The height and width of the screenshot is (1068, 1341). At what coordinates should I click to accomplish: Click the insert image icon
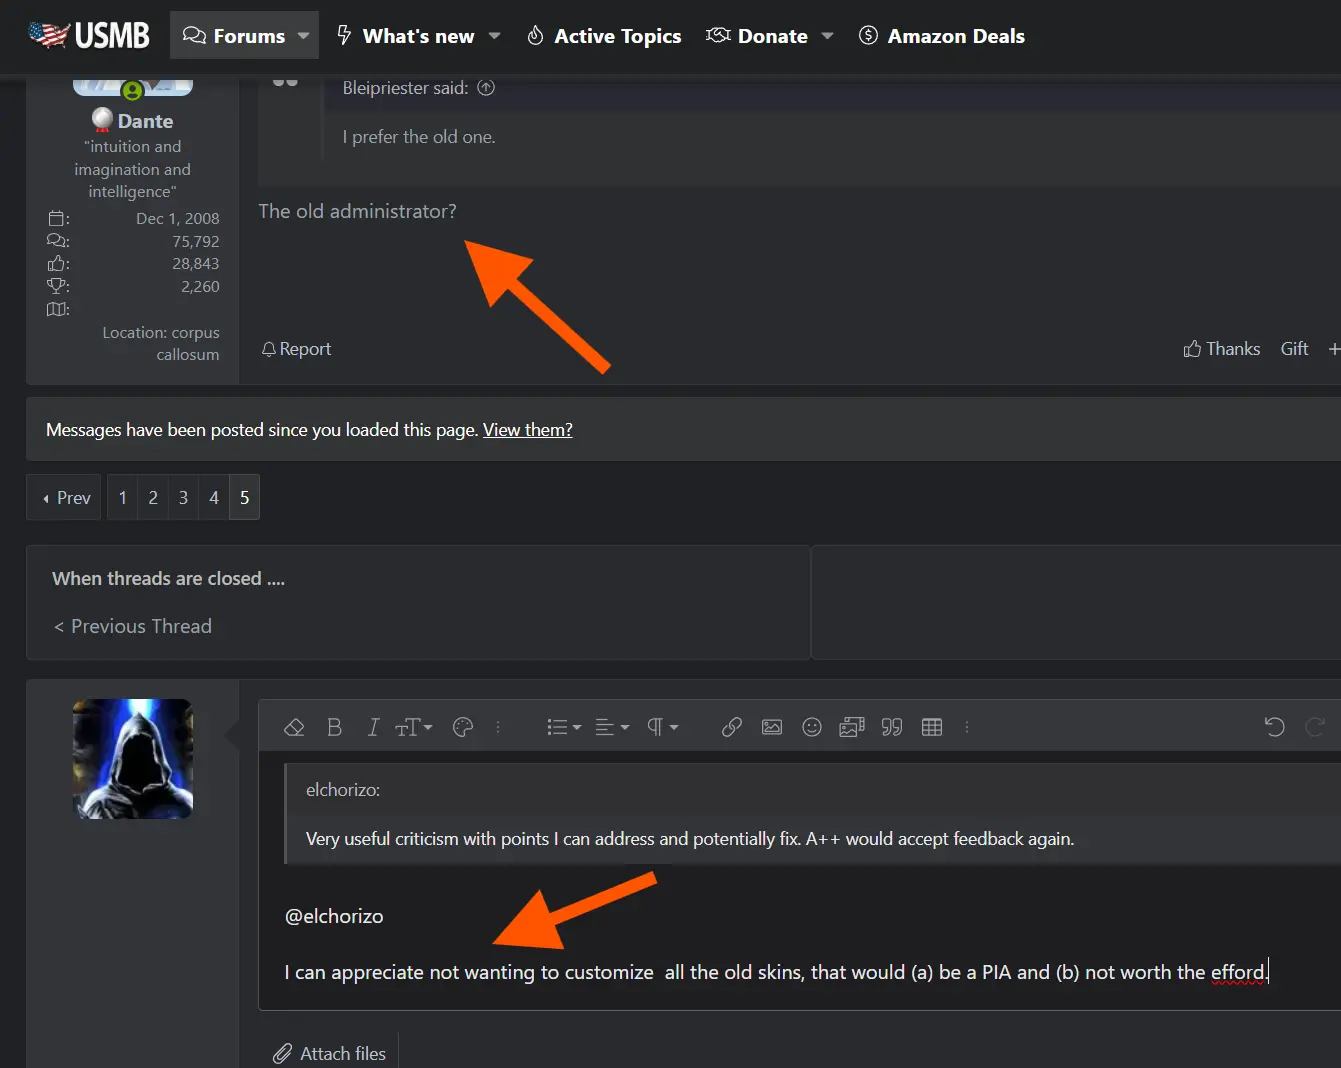coord(772,727)
